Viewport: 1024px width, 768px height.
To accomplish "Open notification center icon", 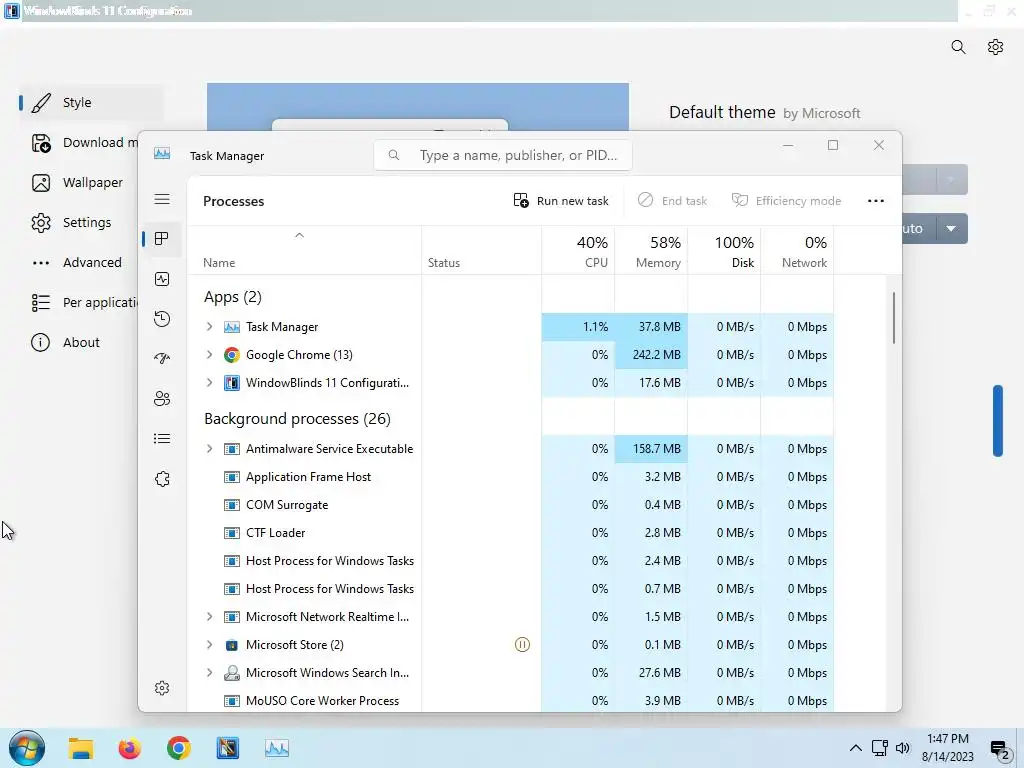I will tap(1000, 750).
